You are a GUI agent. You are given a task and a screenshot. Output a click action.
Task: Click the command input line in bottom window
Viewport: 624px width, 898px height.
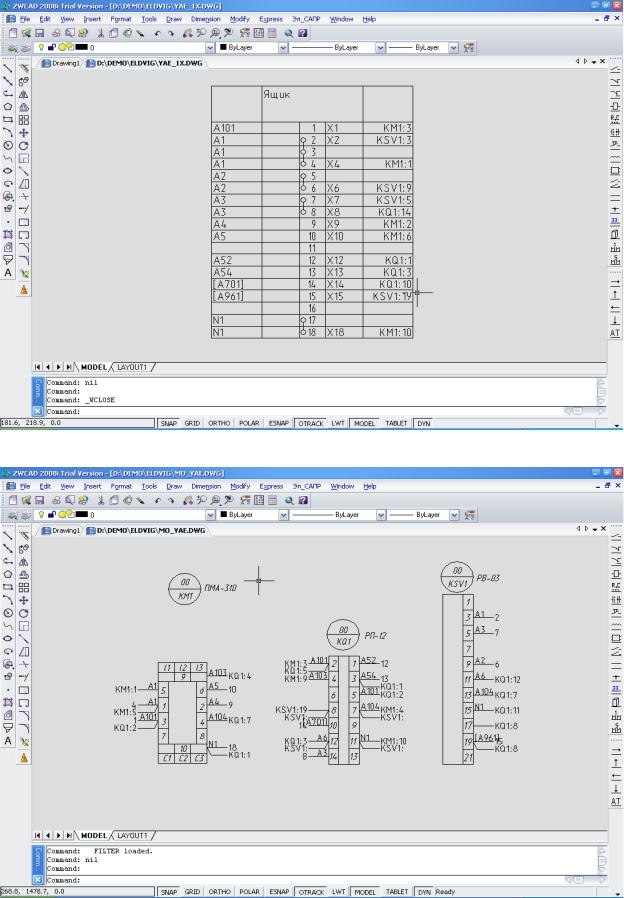[300, 879]
